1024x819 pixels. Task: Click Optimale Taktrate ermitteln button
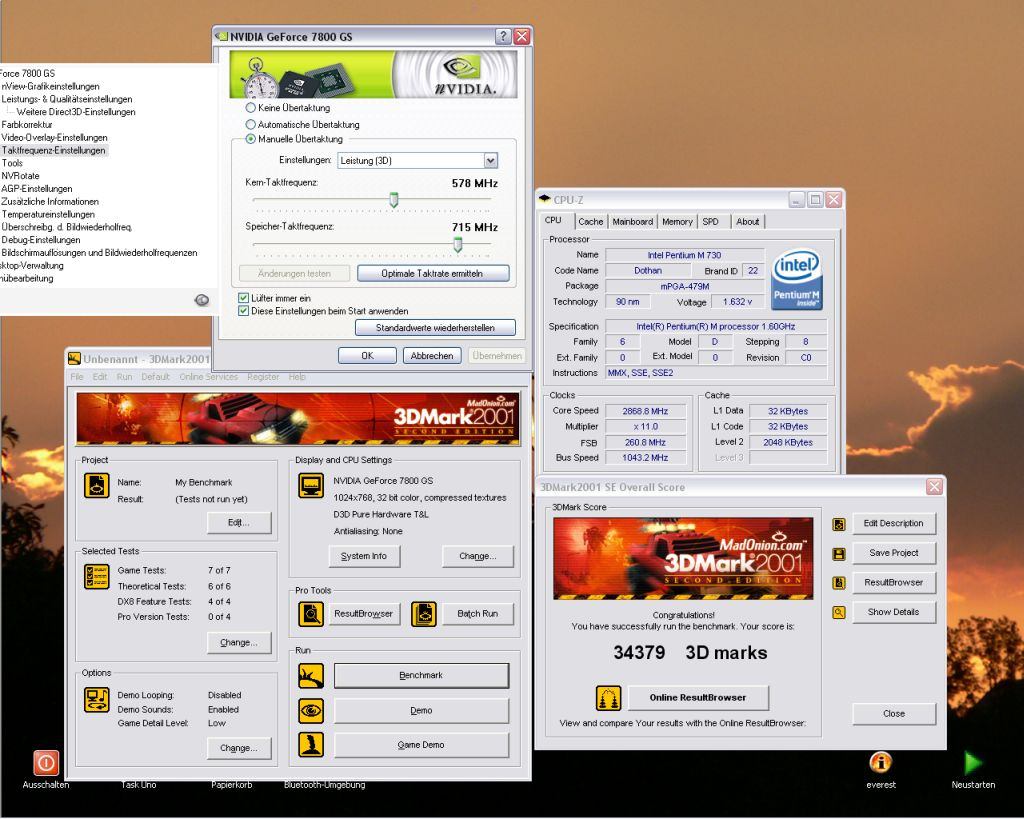tap(433, 274)
